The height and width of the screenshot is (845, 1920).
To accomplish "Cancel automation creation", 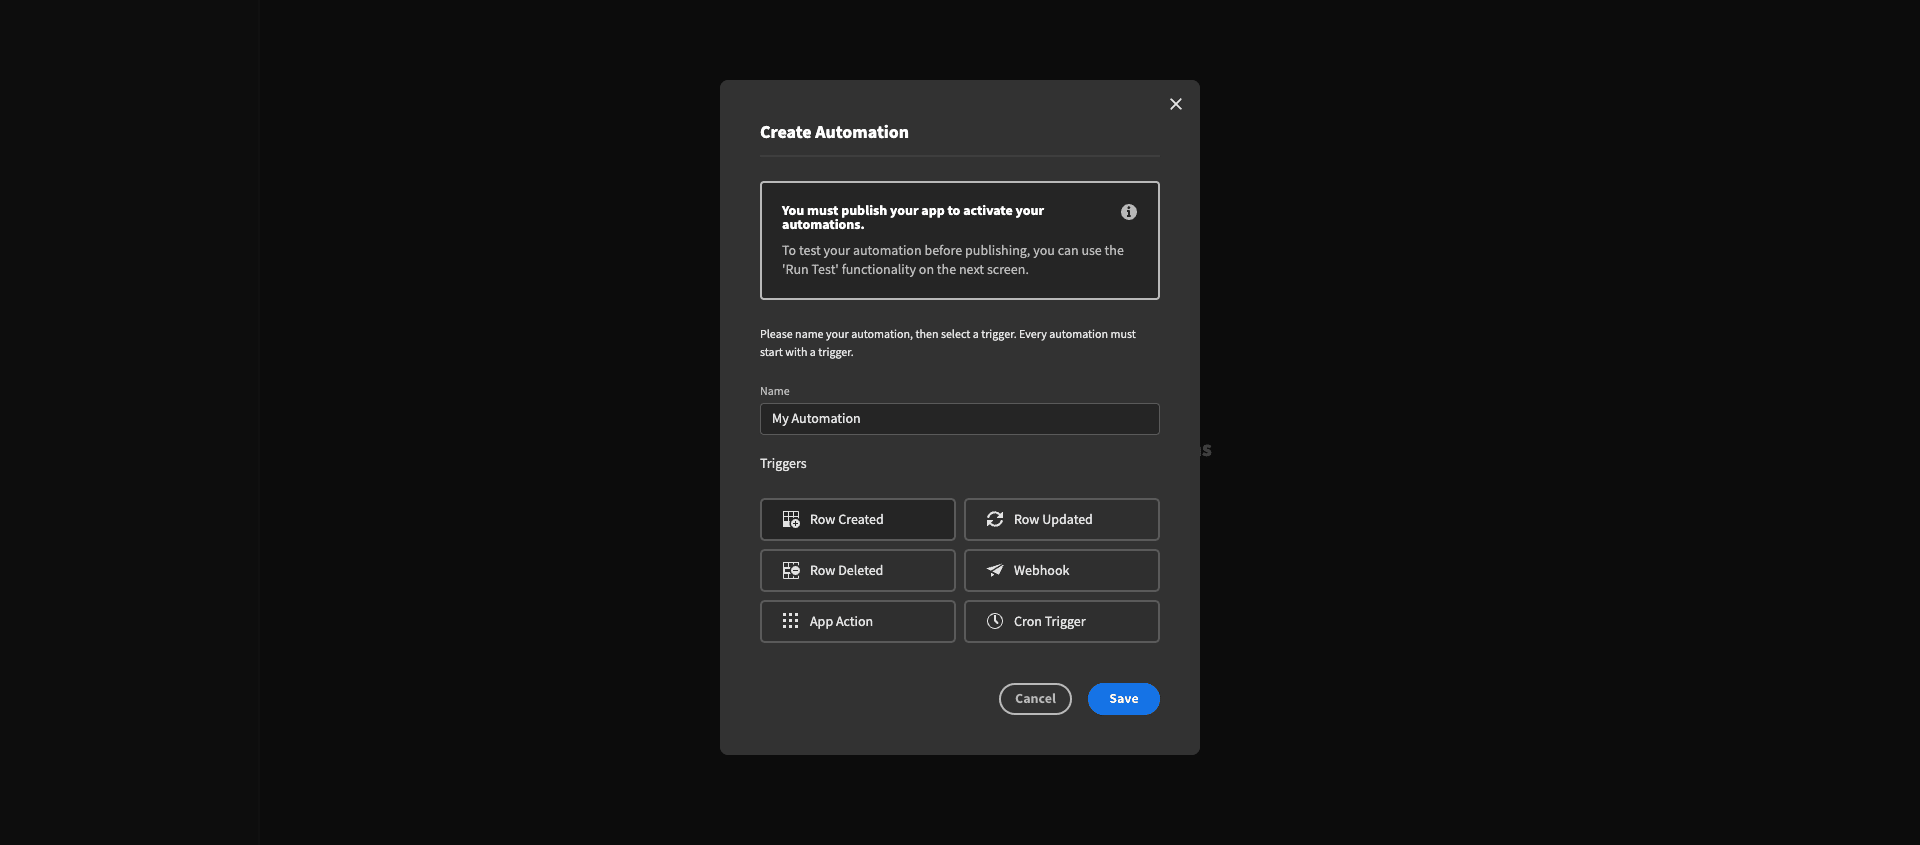I will pos(1035,699).
